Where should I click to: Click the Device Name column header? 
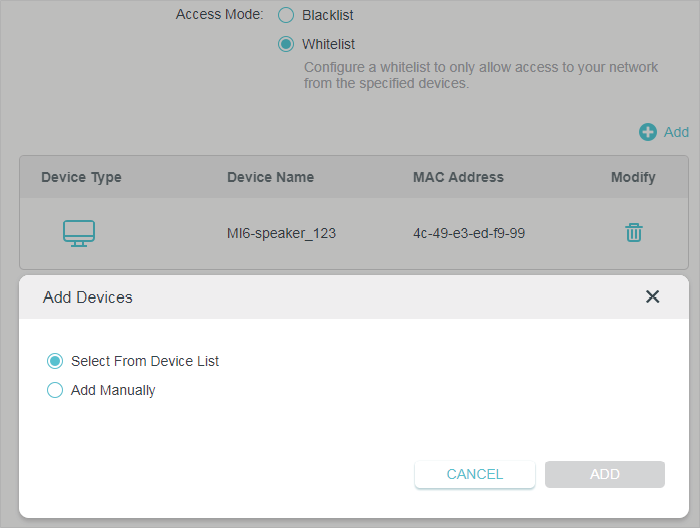[271, 177]
